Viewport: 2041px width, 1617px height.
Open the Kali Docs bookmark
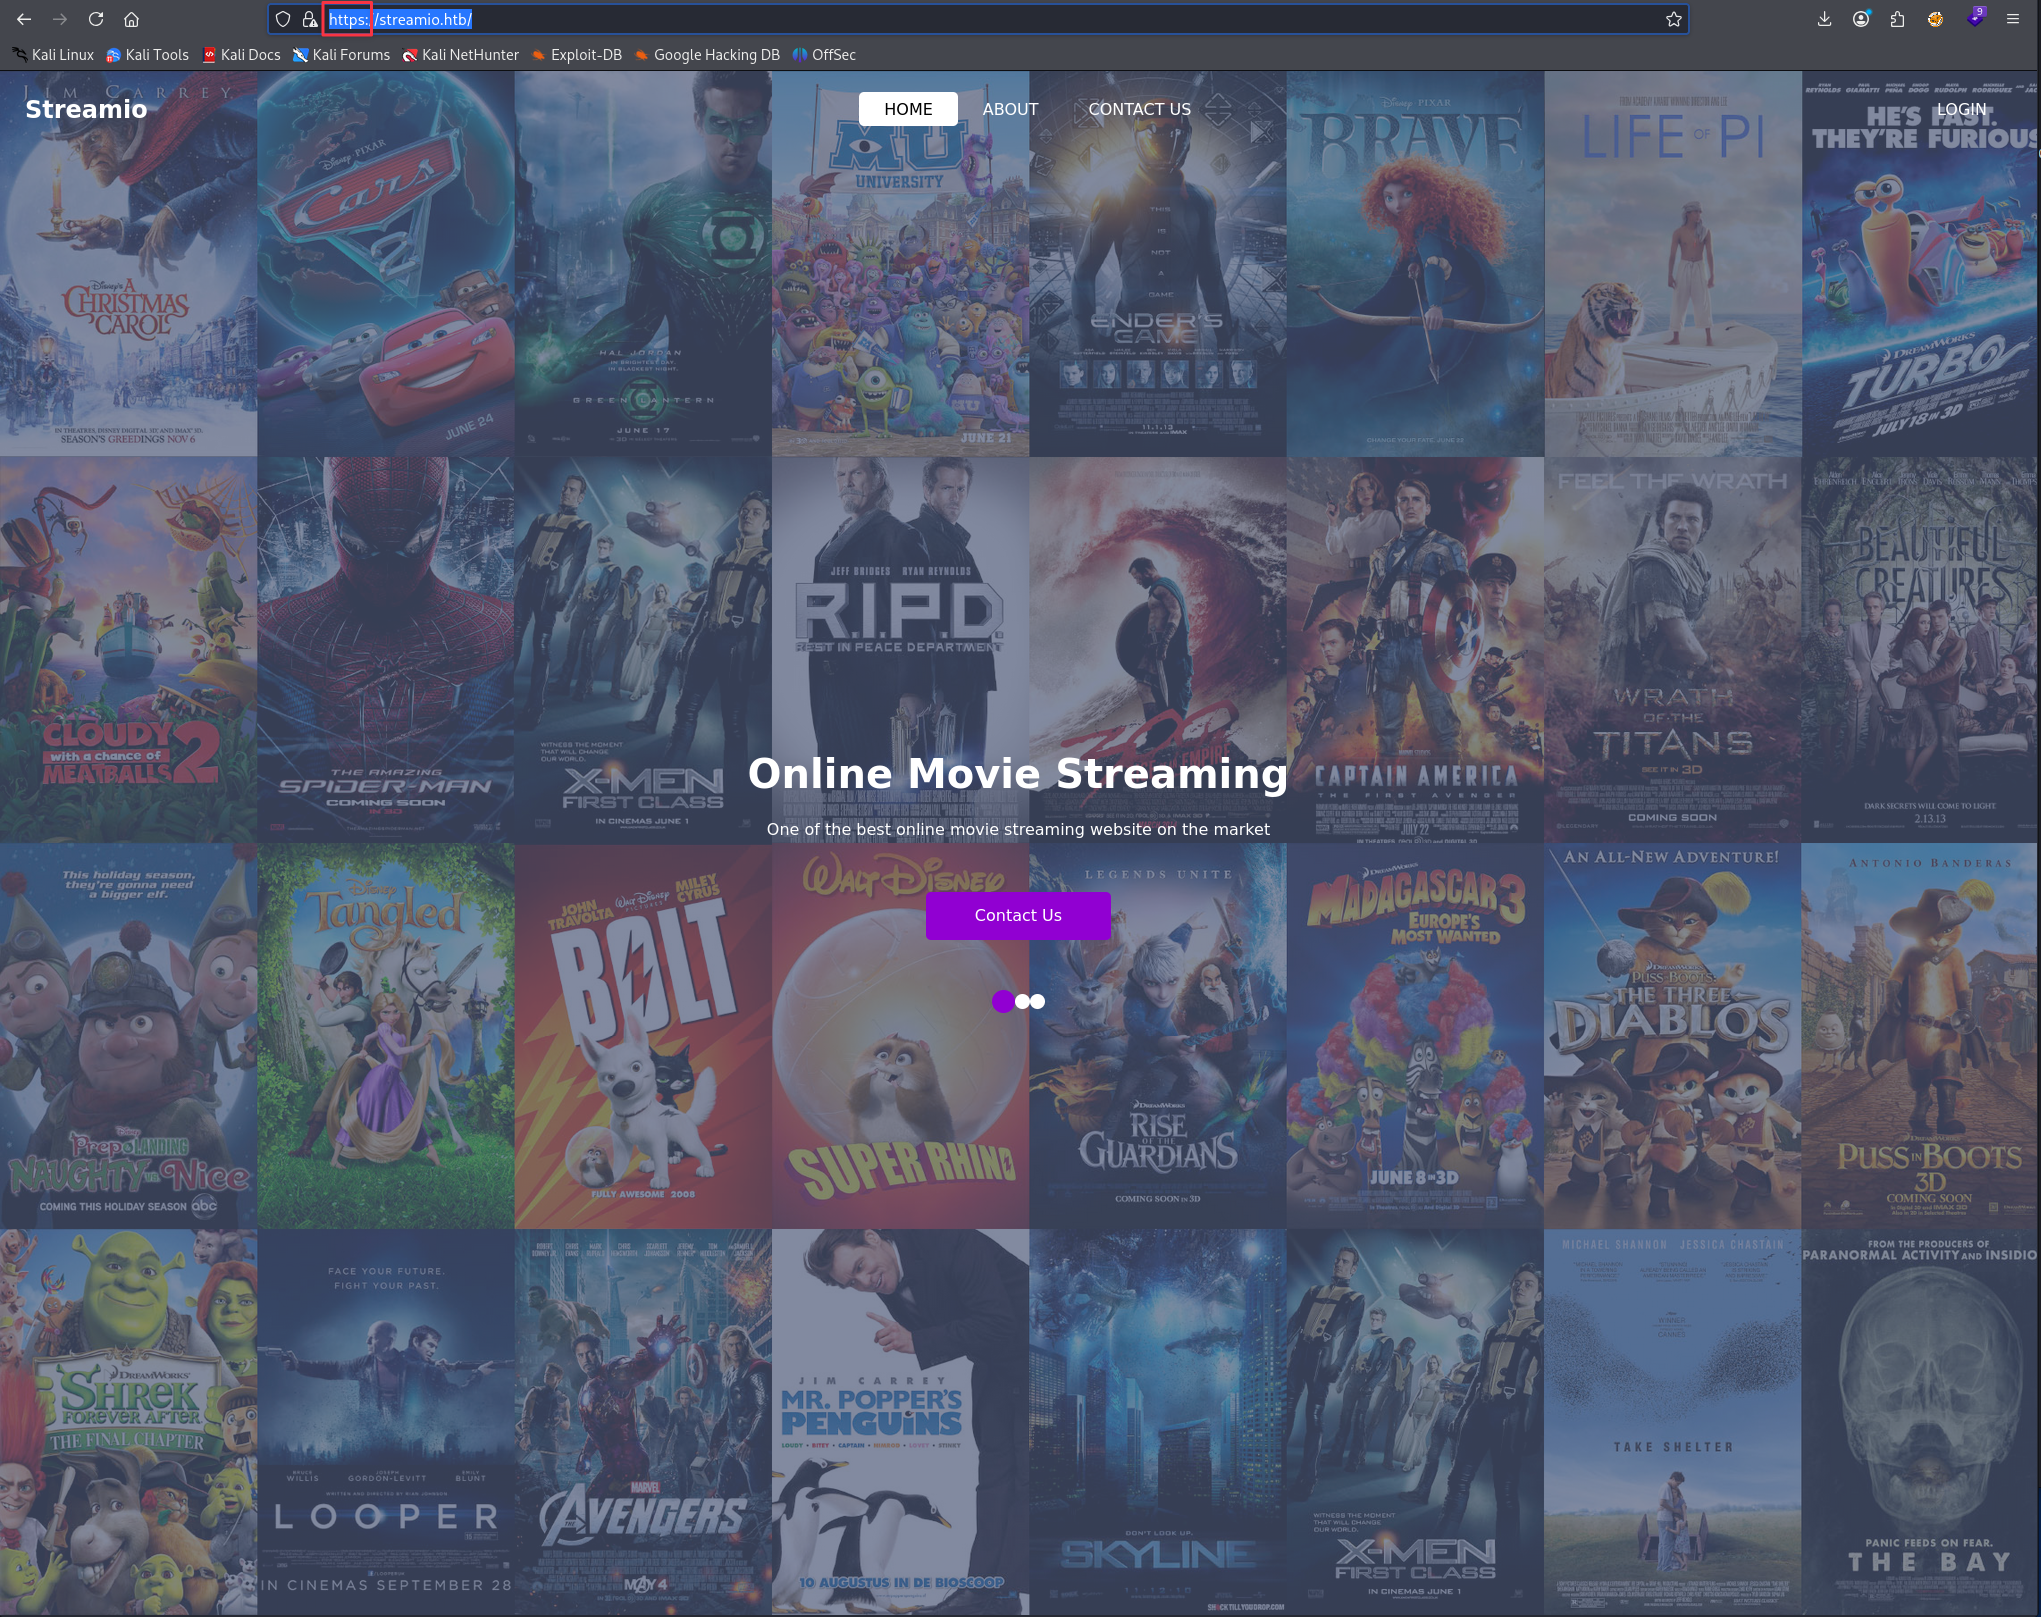(241, 55)
